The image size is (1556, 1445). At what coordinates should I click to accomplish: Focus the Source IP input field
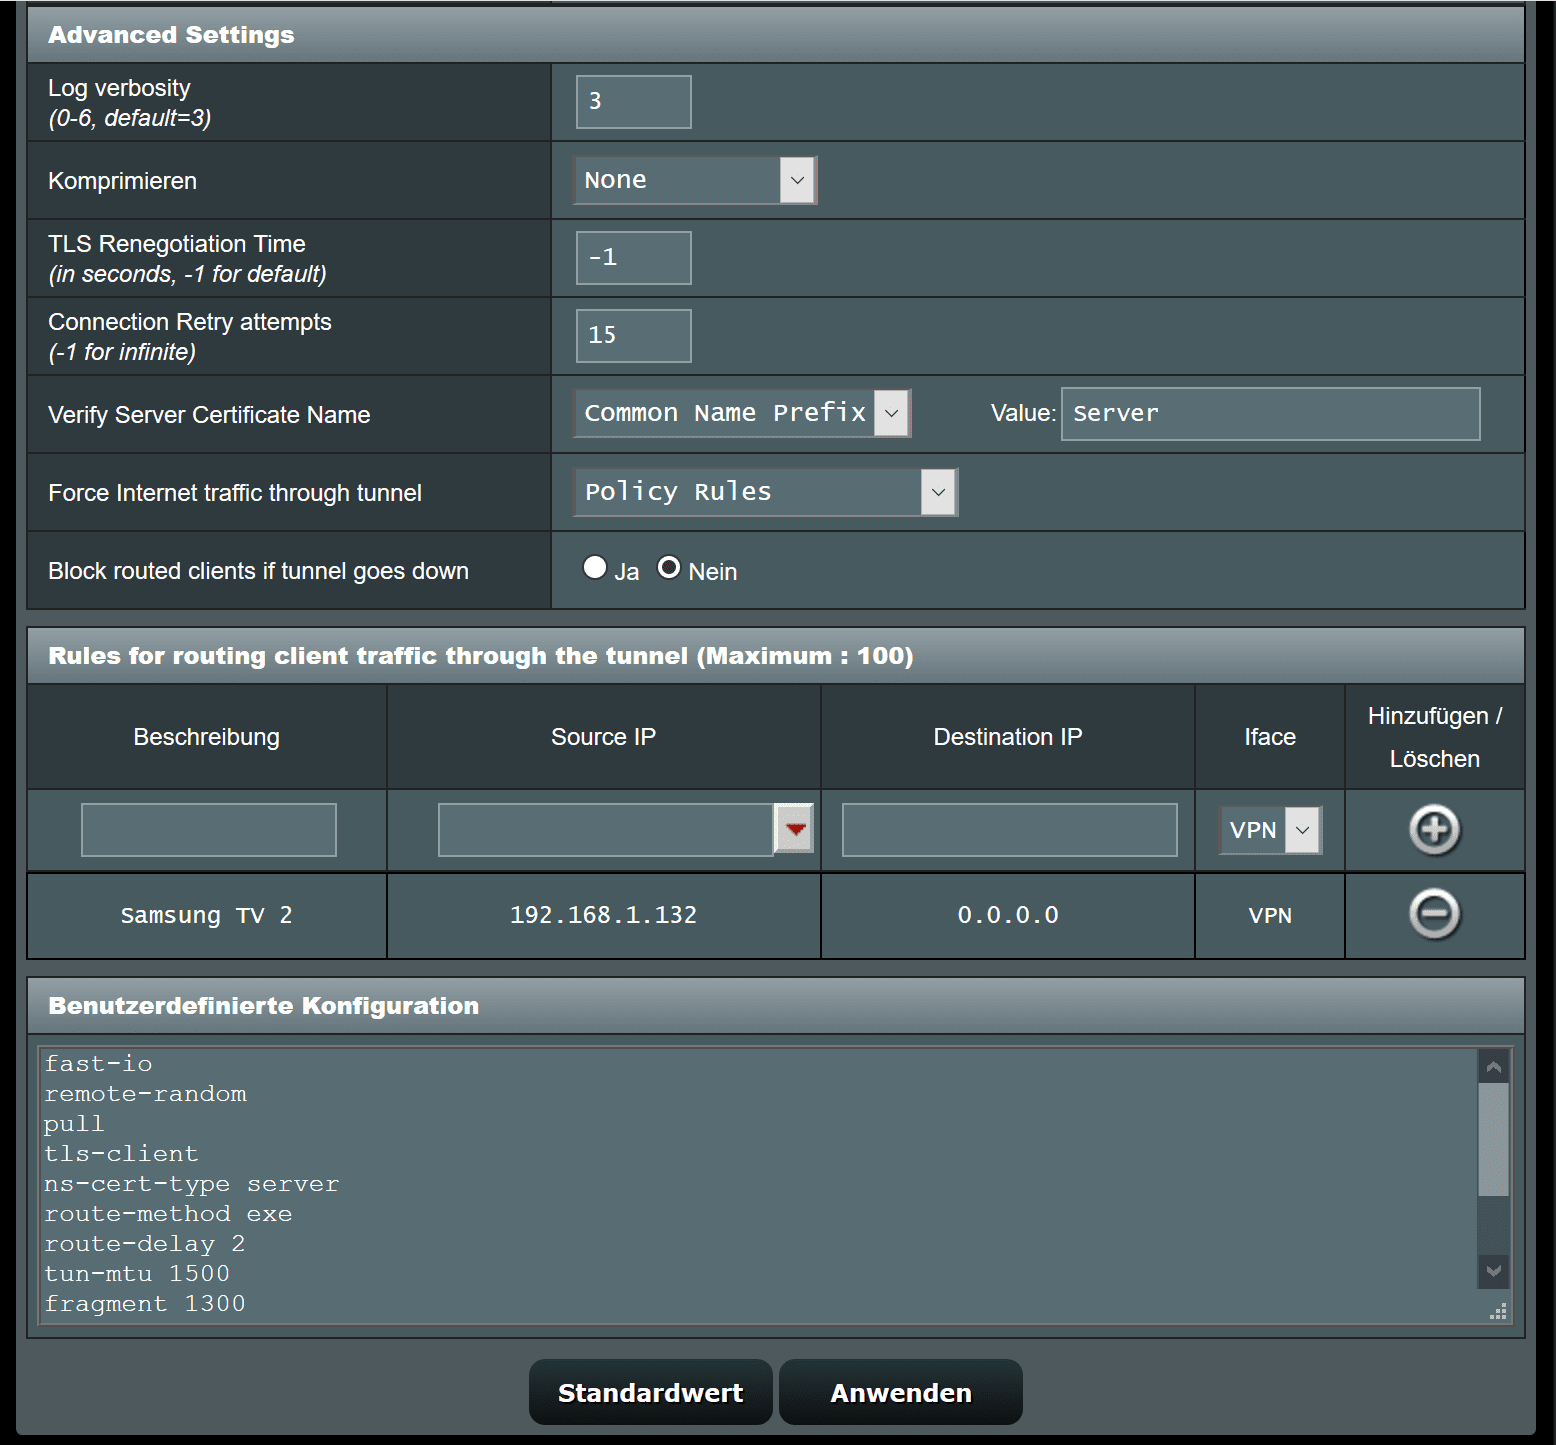tap(606, 830)
